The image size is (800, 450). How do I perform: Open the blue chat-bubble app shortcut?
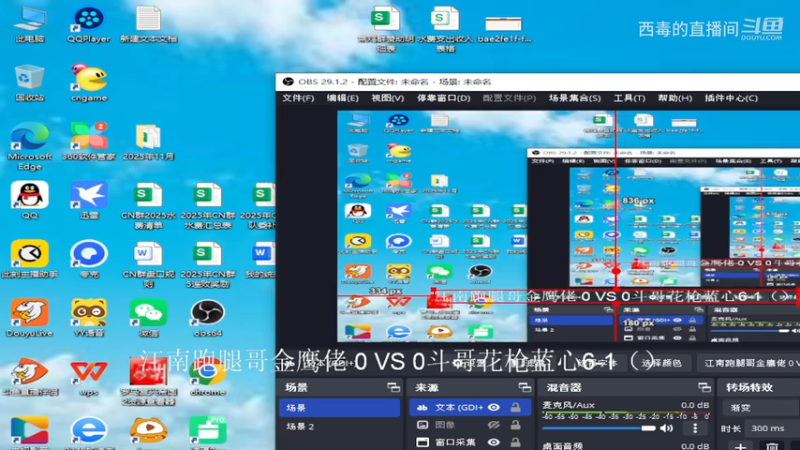coord(89,259)
